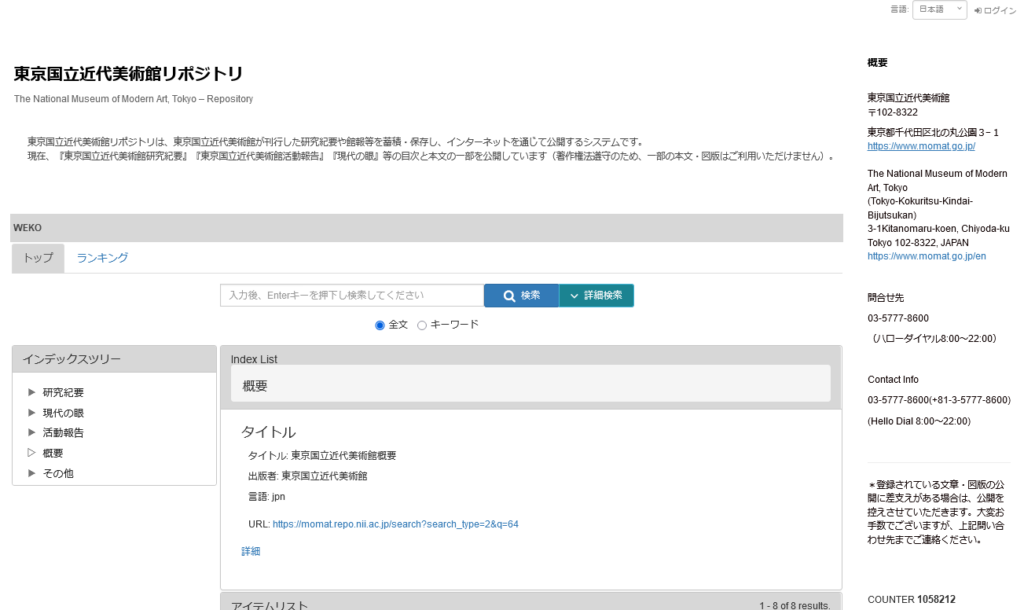Screen dimensions: 1024x610
Task: Click the English subtitle under the page title
Action: pyautogui.click(x=133, y=99)
